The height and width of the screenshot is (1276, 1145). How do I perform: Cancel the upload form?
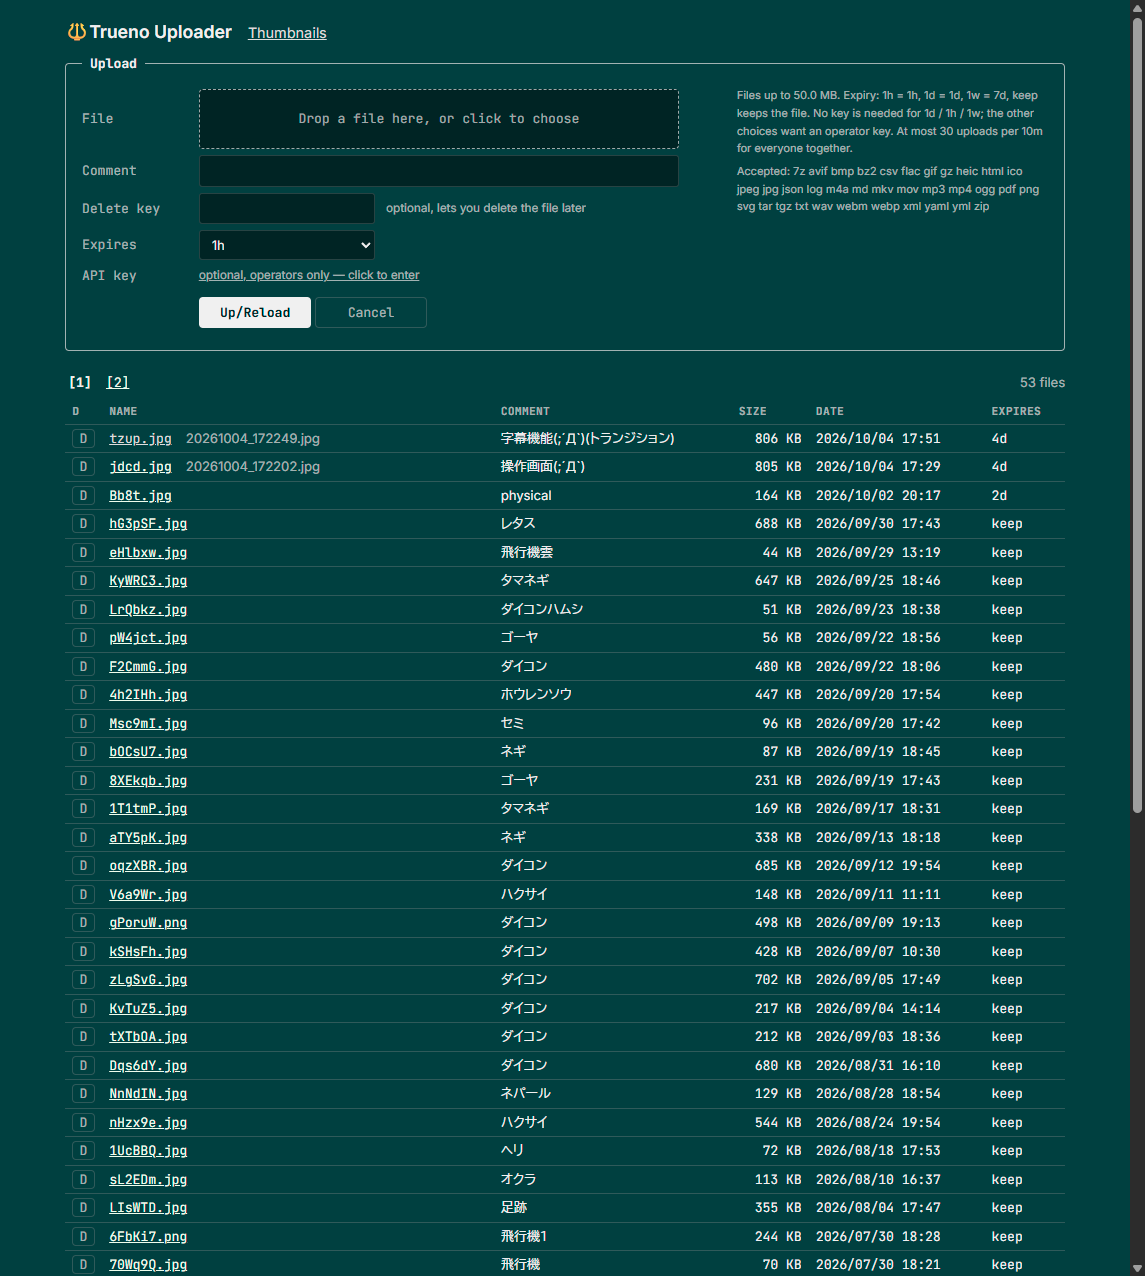pyautogui.click(x=371, y=312)
